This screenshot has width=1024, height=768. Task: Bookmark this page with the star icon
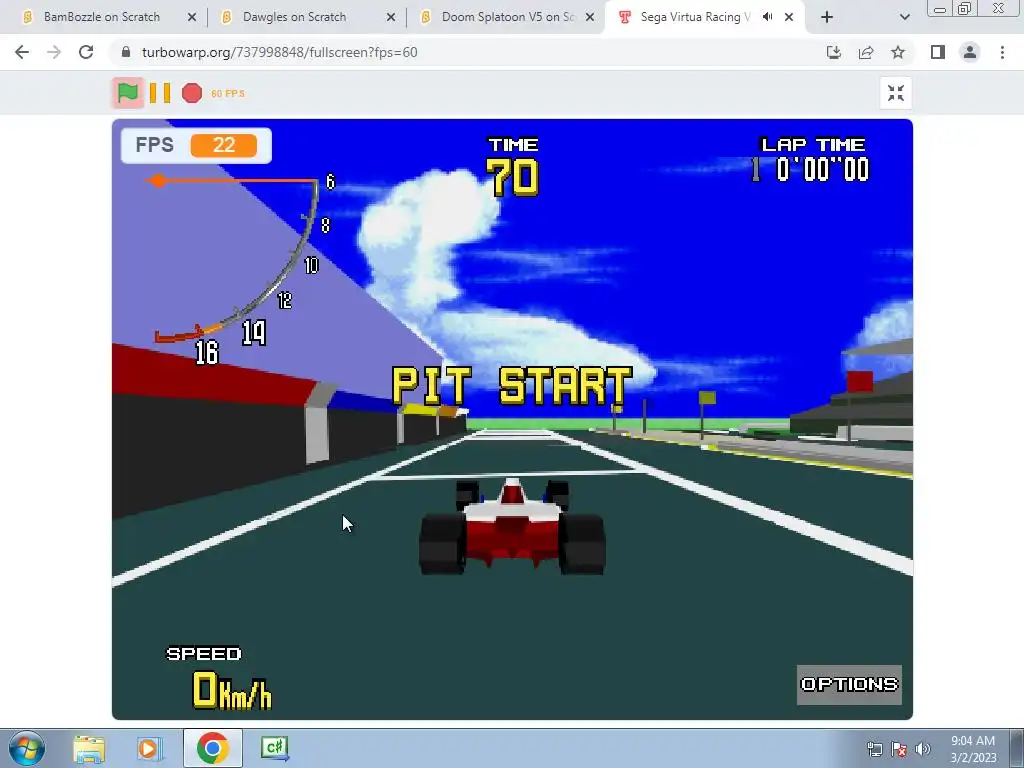(x=898, y=52)
